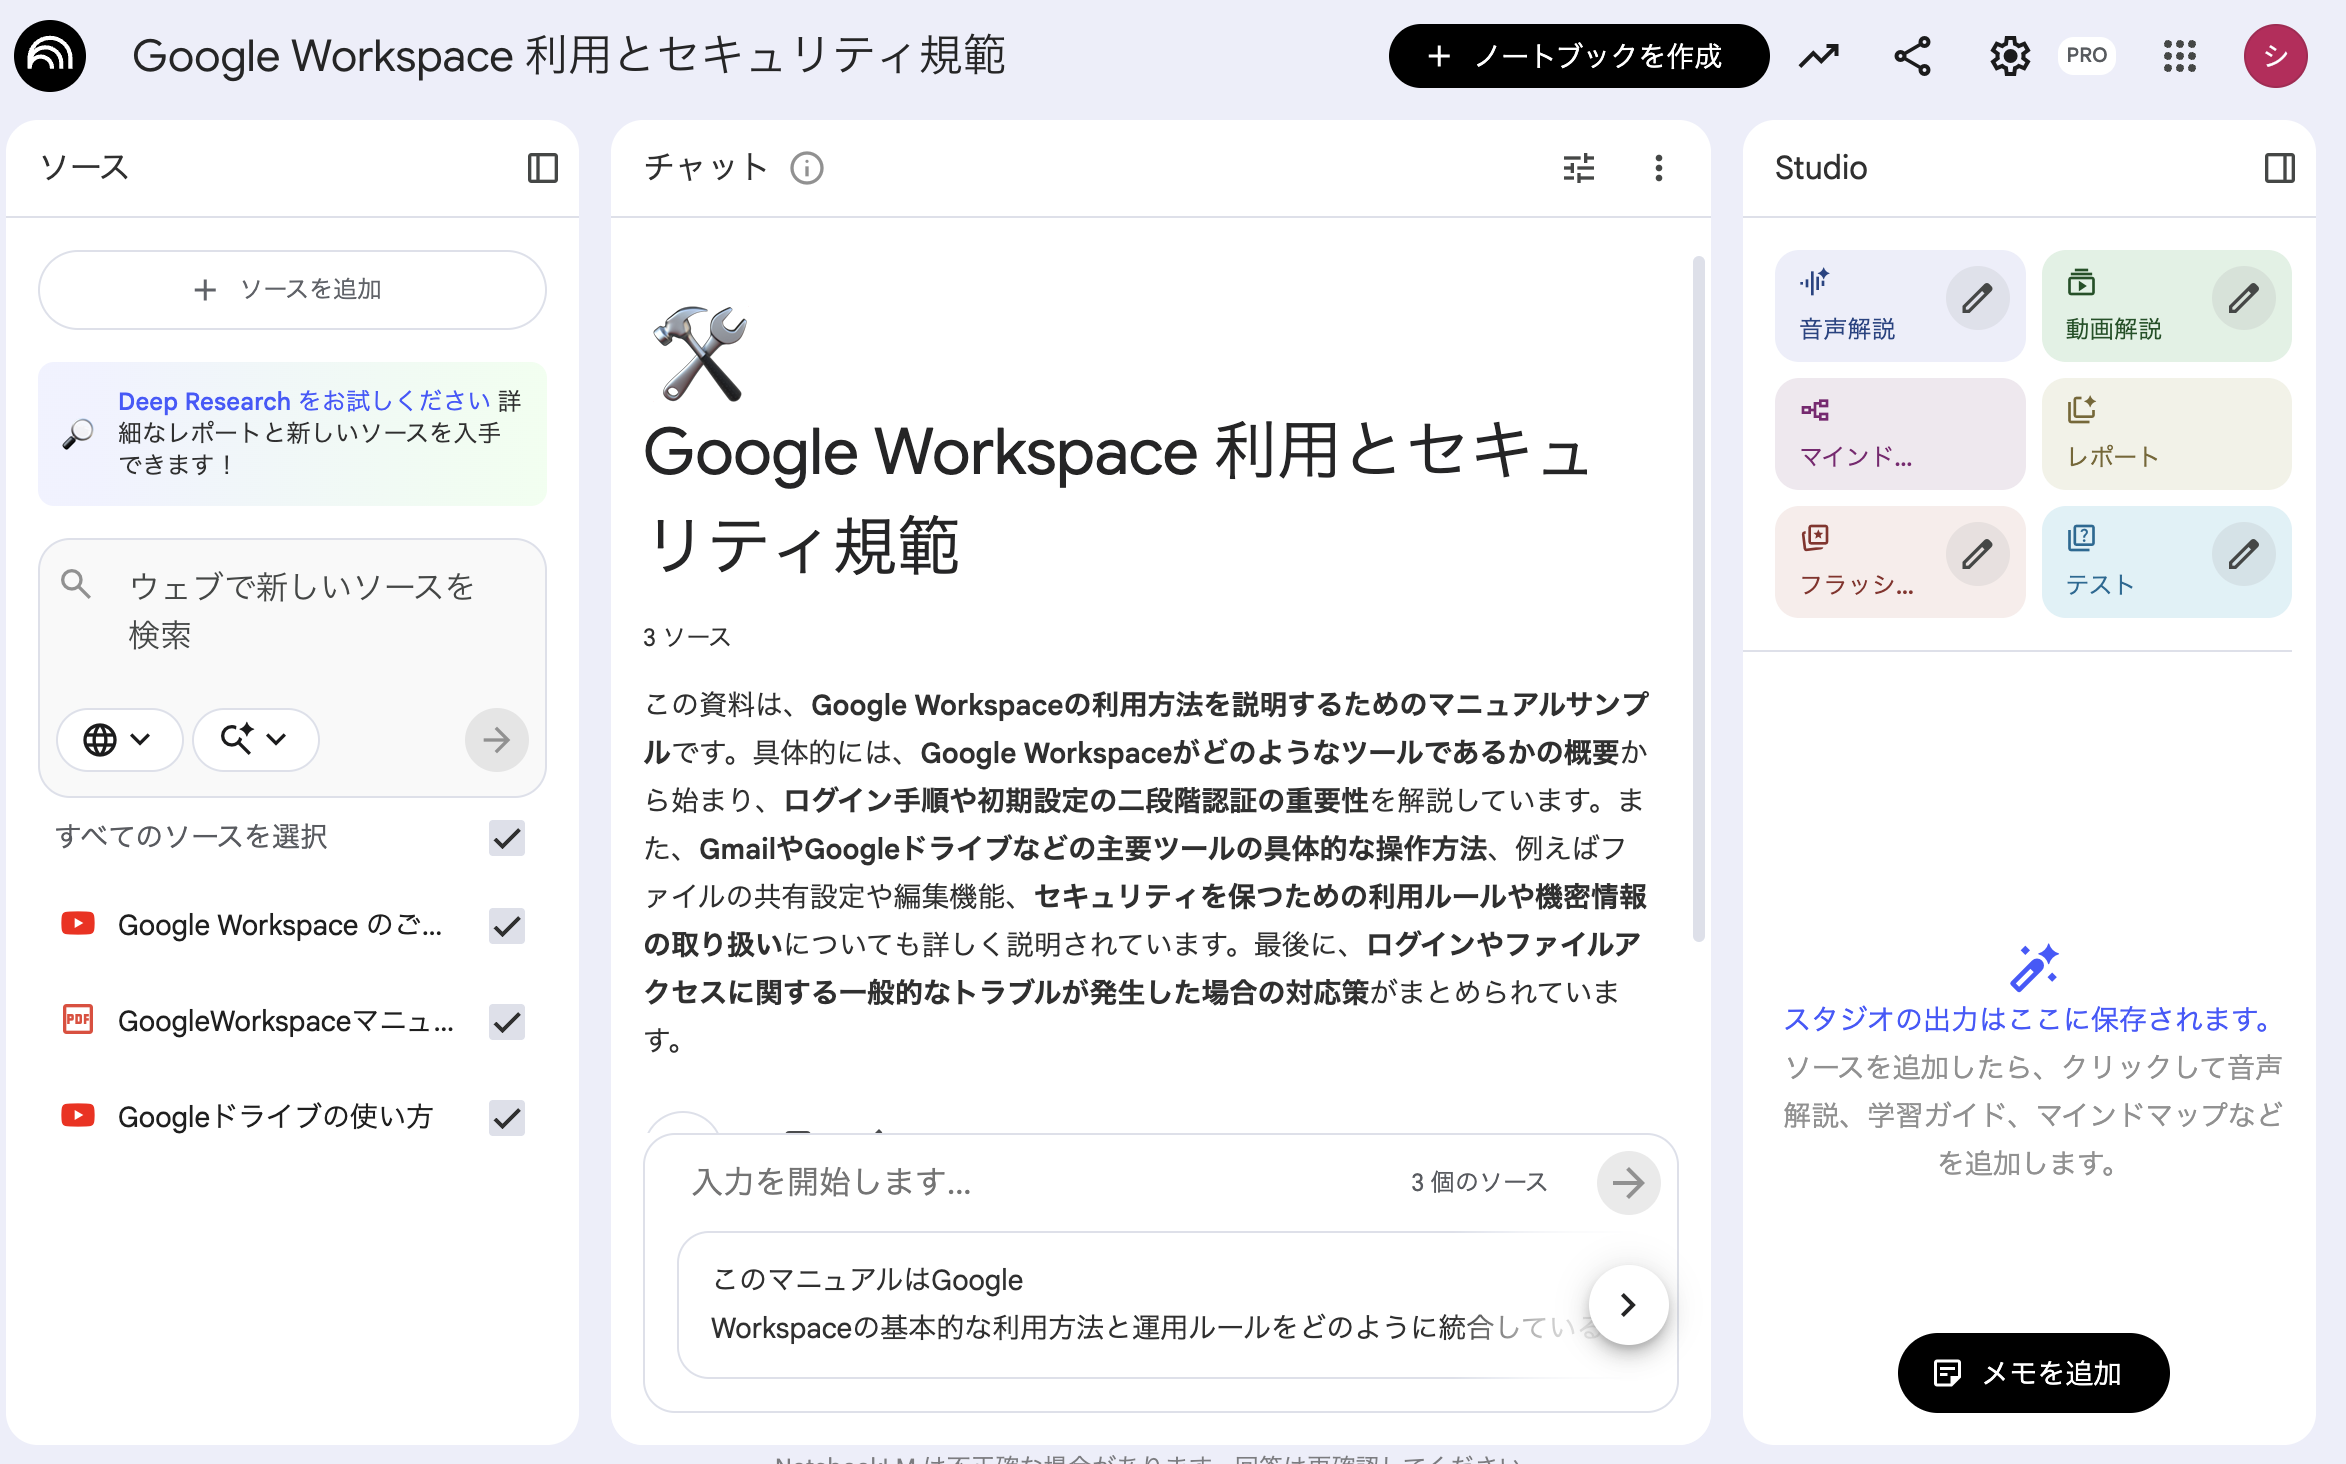Collapse the ソース panel
2346x1464 pixels.
541,168
